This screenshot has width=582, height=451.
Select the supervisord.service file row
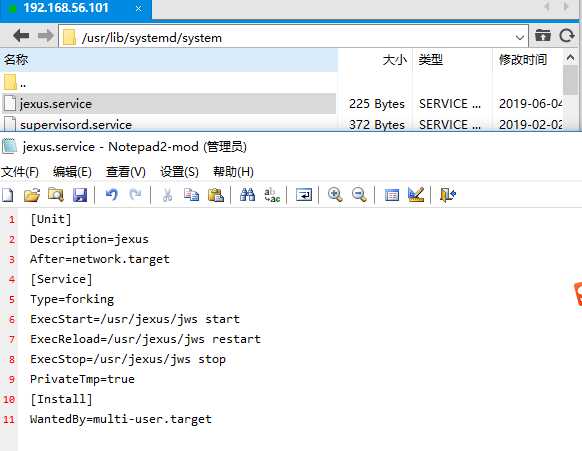tap(169, 124)
